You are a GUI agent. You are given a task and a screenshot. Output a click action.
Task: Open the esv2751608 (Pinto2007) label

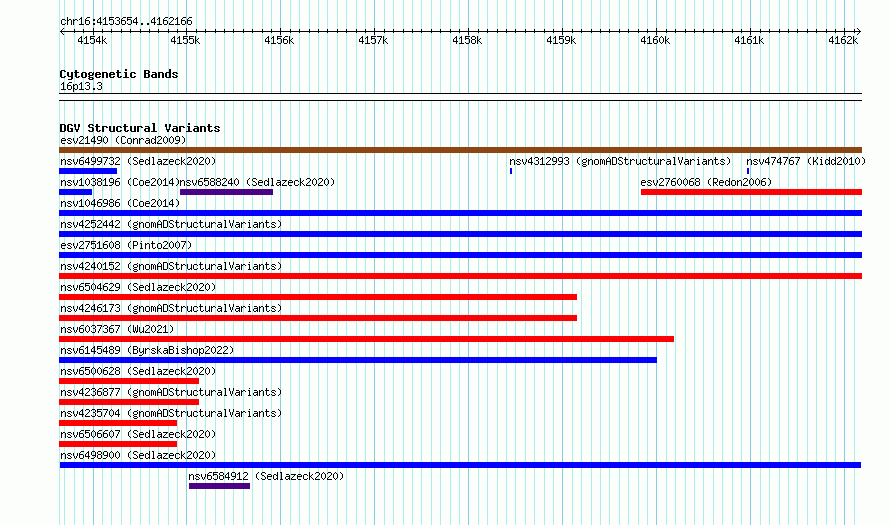click(x=126, y=245)
